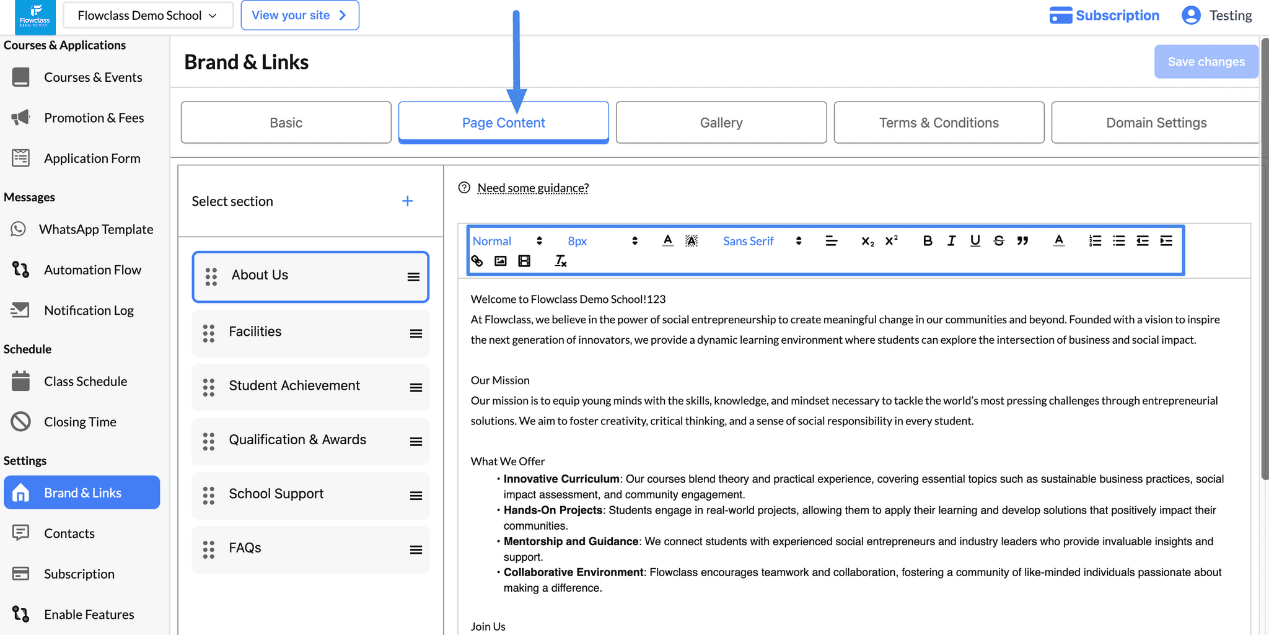Grab the drag handle for Facilities
Viewport: 1269px width, 635px height.
[x=209, y=333]
